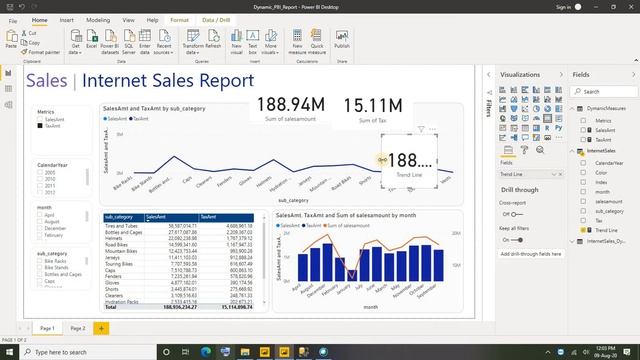The height and width of the screenshot is (360, 640).
Task: Collapse the DynamicMeasures table
Action: [x=572, y=109]
